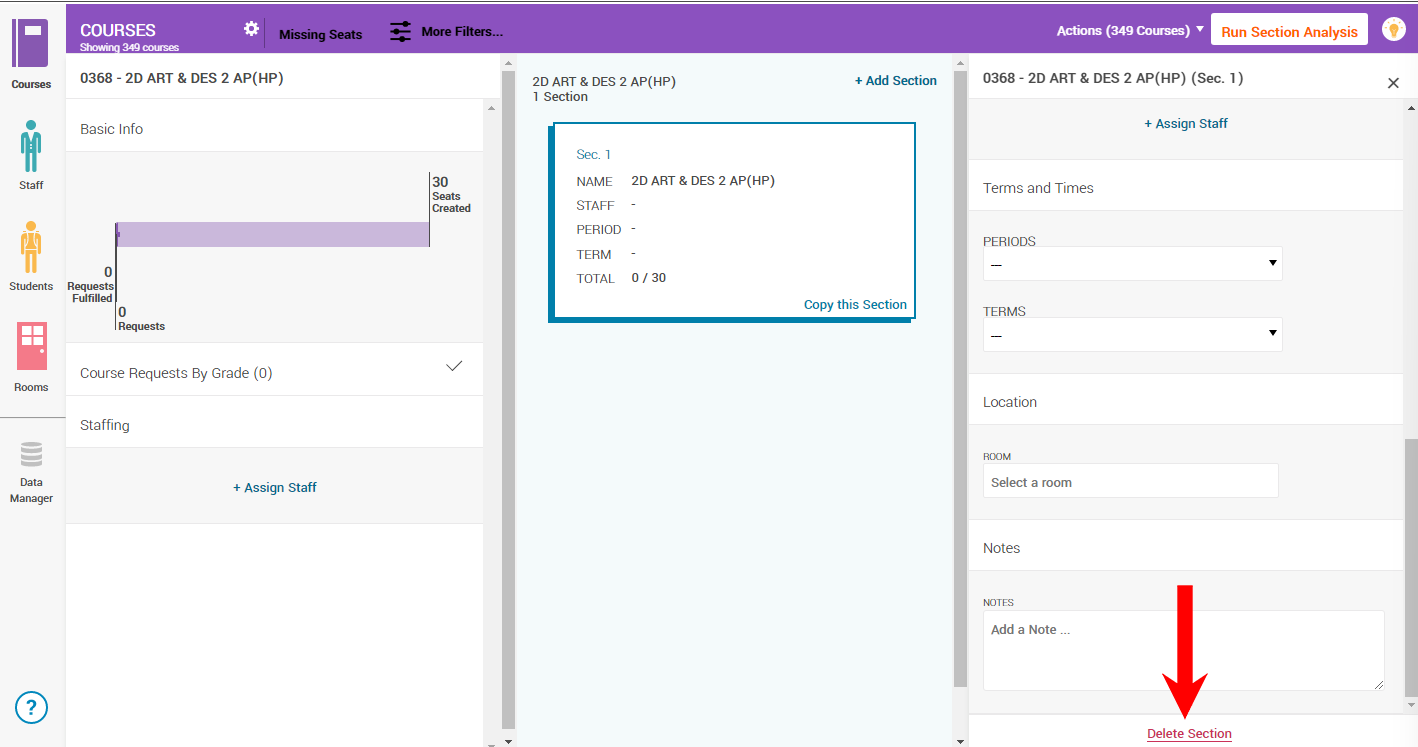
Task: Open the Data Manager database icon
Action: click(31, 455)
